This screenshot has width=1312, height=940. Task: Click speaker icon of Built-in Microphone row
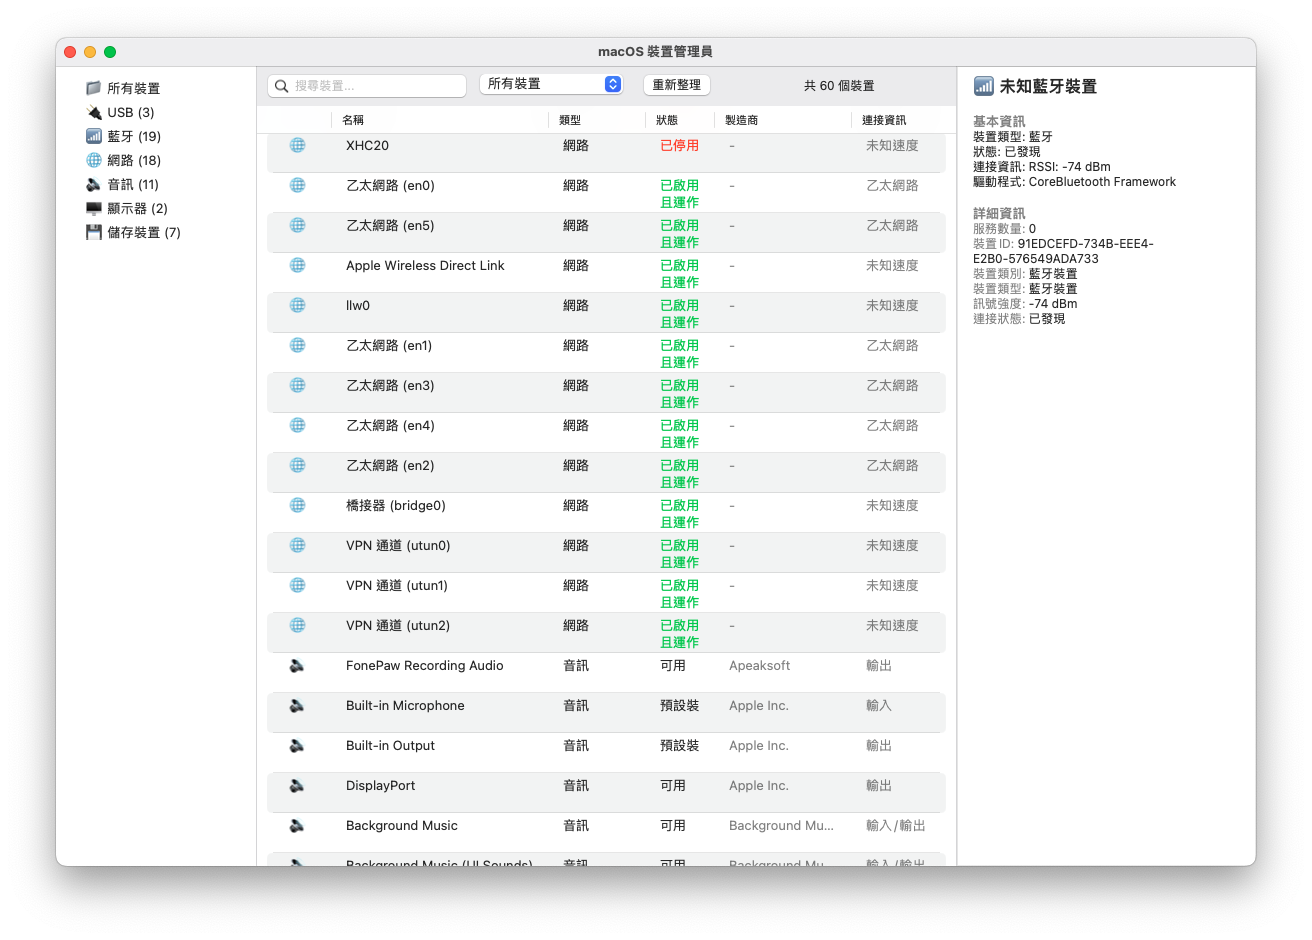pyautogui.click(x=297, y=706)
